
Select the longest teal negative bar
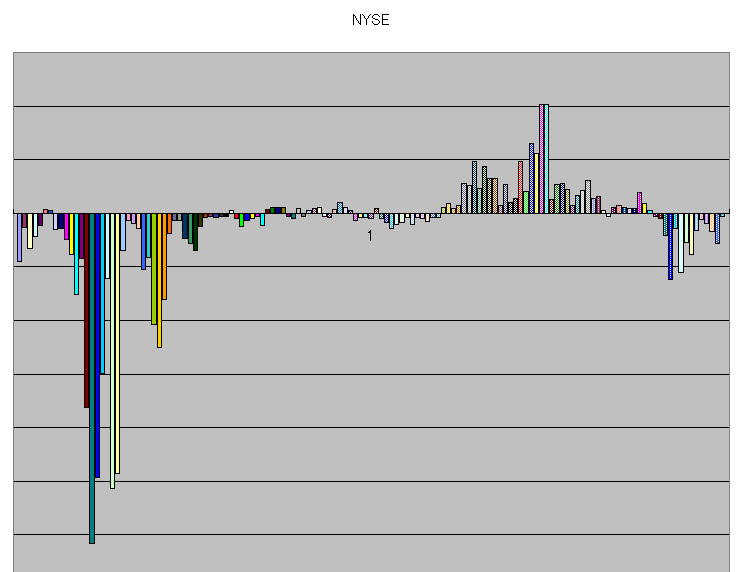pyautogui.click(x=92, y=378)
